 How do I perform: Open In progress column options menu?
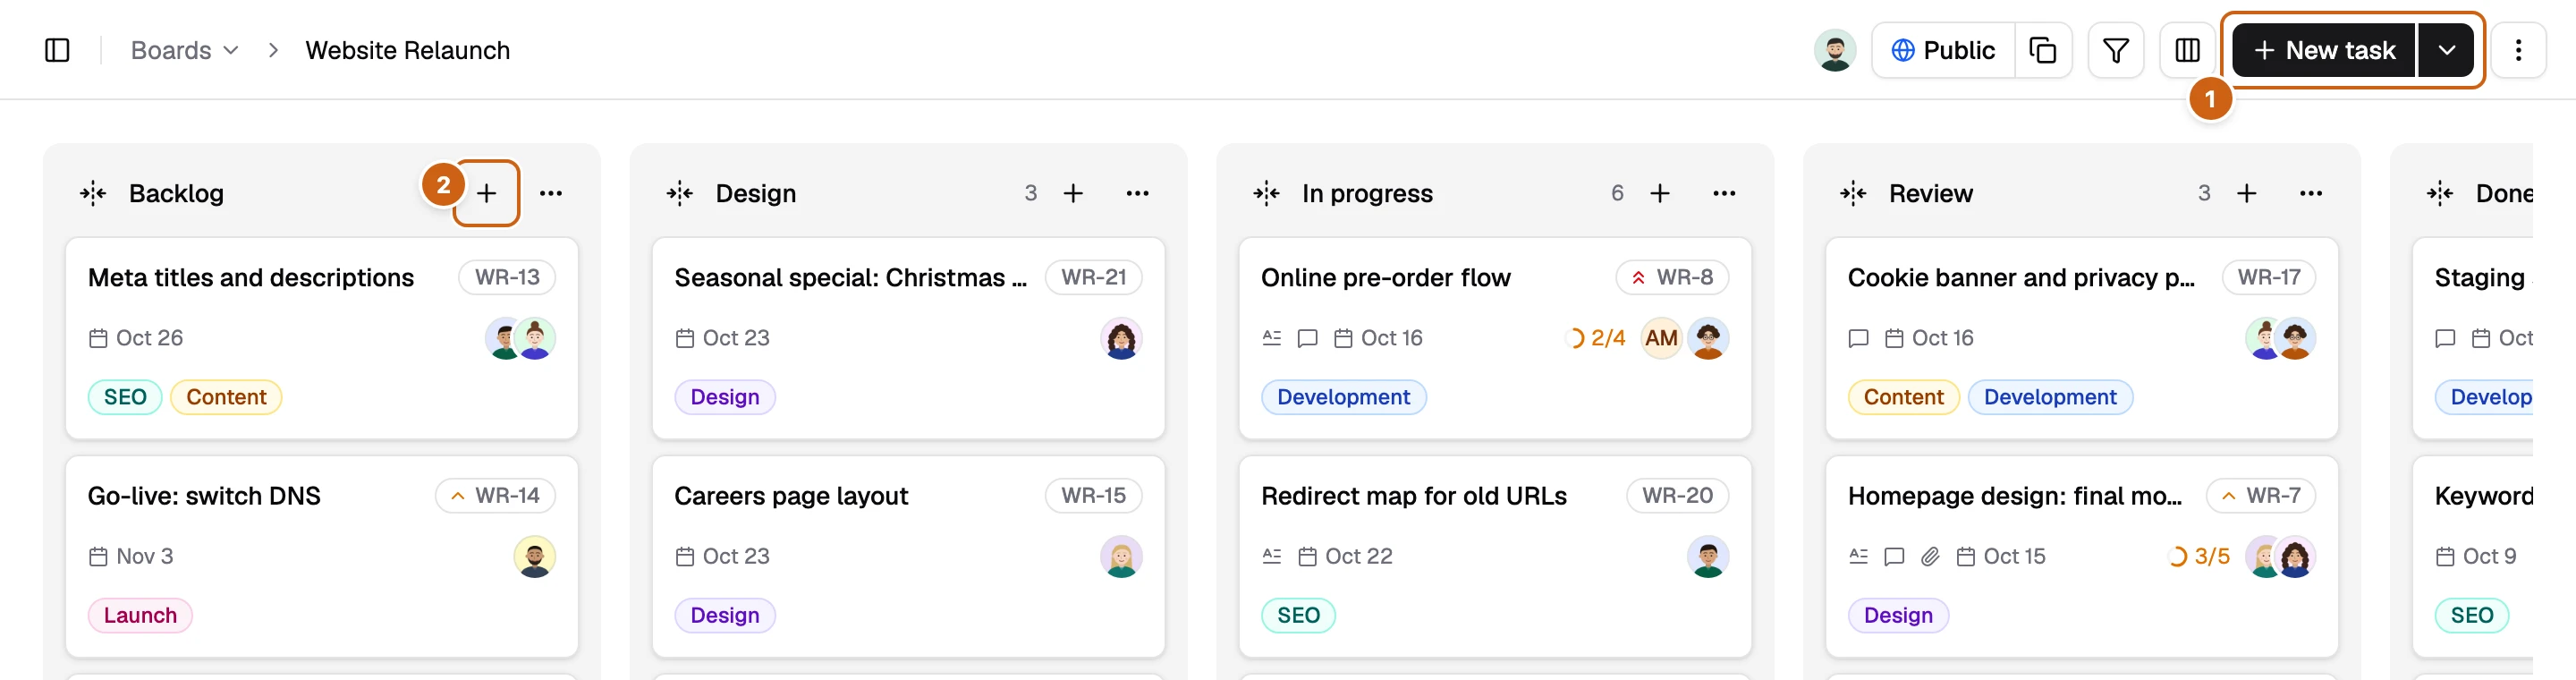coord(1724,193)
